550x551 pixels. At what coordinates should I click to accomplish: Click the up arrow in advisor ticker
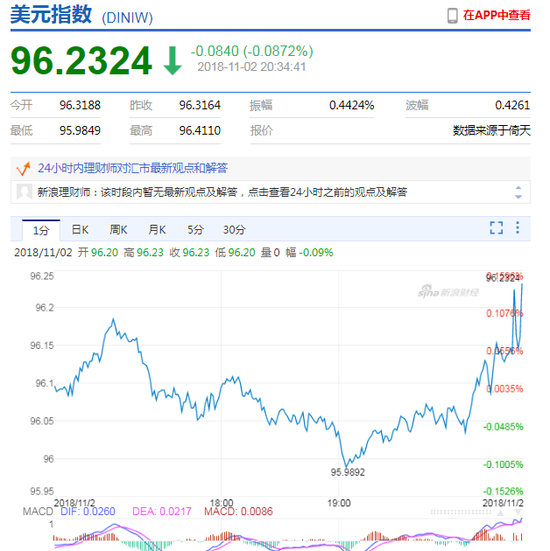pos(518,188)
